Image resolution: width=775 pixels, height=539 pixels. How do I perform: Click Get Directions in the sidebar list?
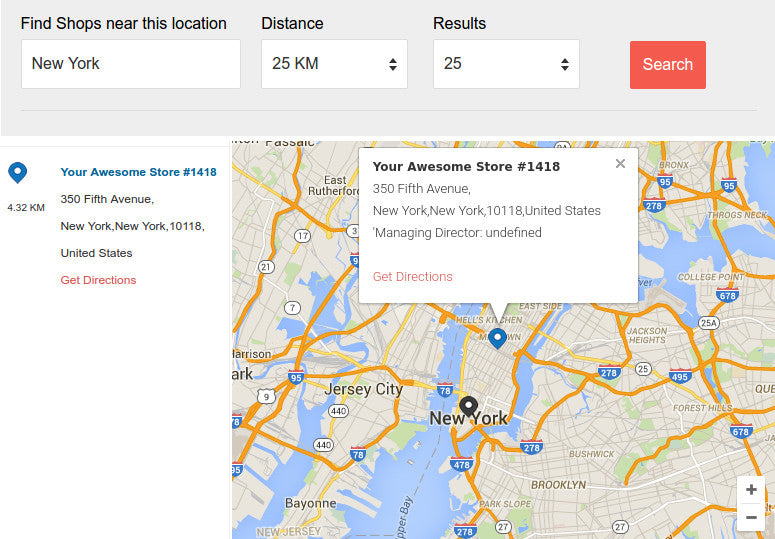98,280
